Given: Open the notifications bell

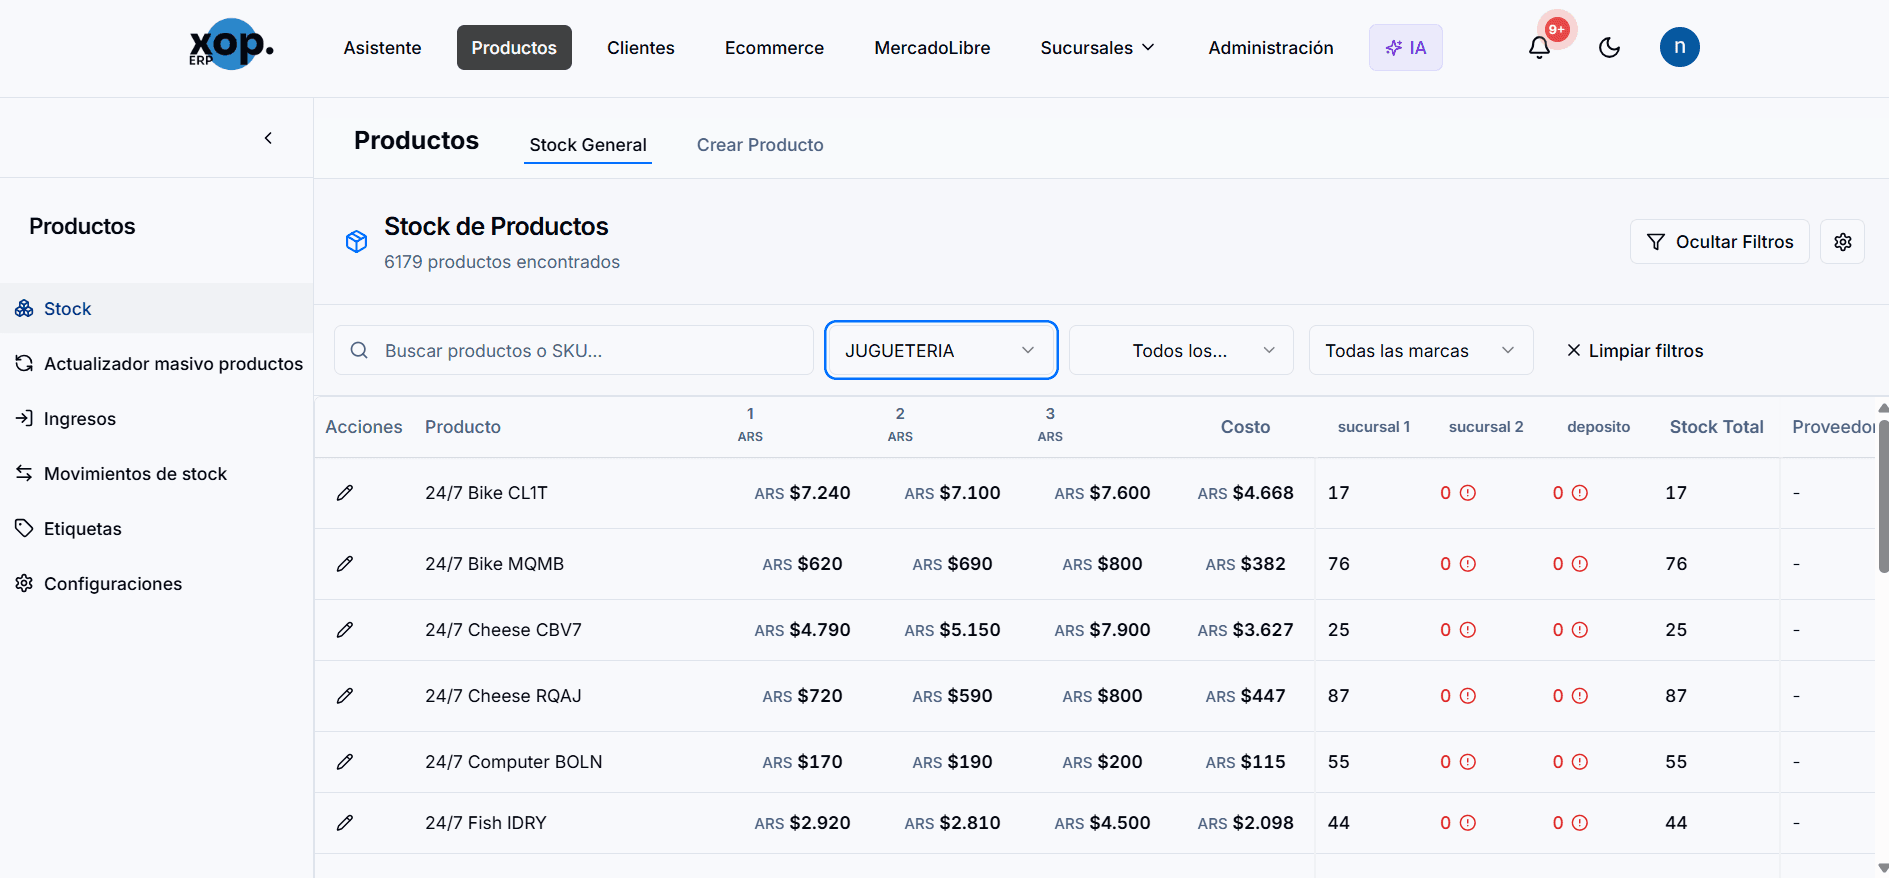Looking at the screenshot, I should point(1539,47).
